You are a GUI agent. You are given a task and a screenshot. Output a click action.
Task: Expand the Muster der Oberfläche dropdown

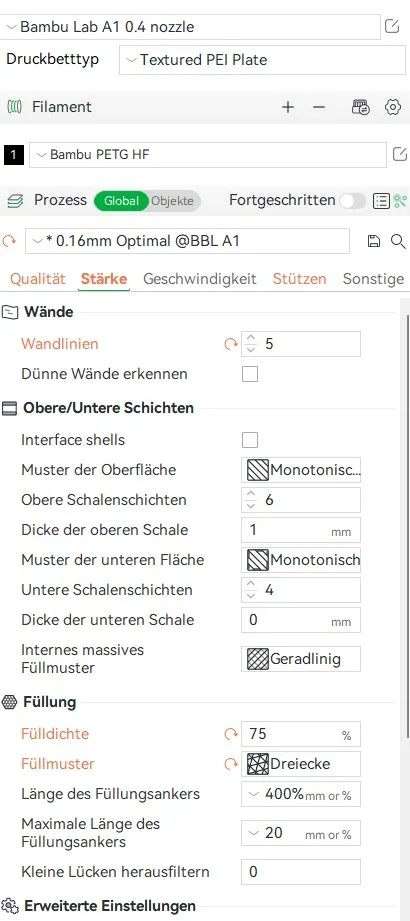point(301,470)
